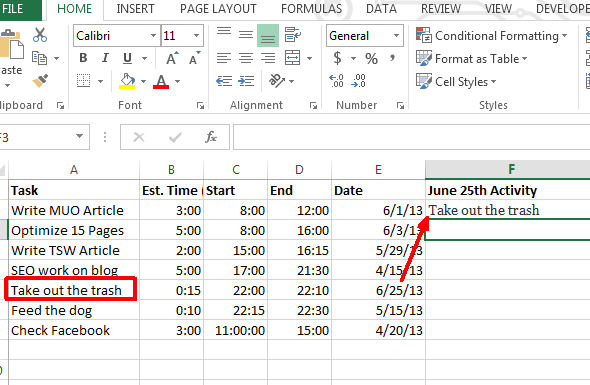
Task: Open the Borders dropdown arrow
Action: (x=100, y=81)
